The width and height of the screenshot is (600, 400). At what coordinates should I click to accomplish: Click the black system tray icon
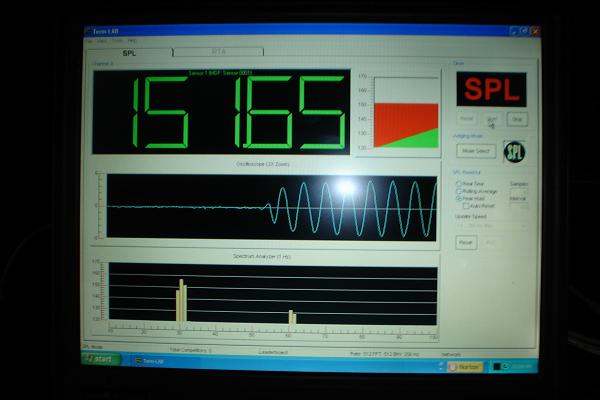point(497,367)
